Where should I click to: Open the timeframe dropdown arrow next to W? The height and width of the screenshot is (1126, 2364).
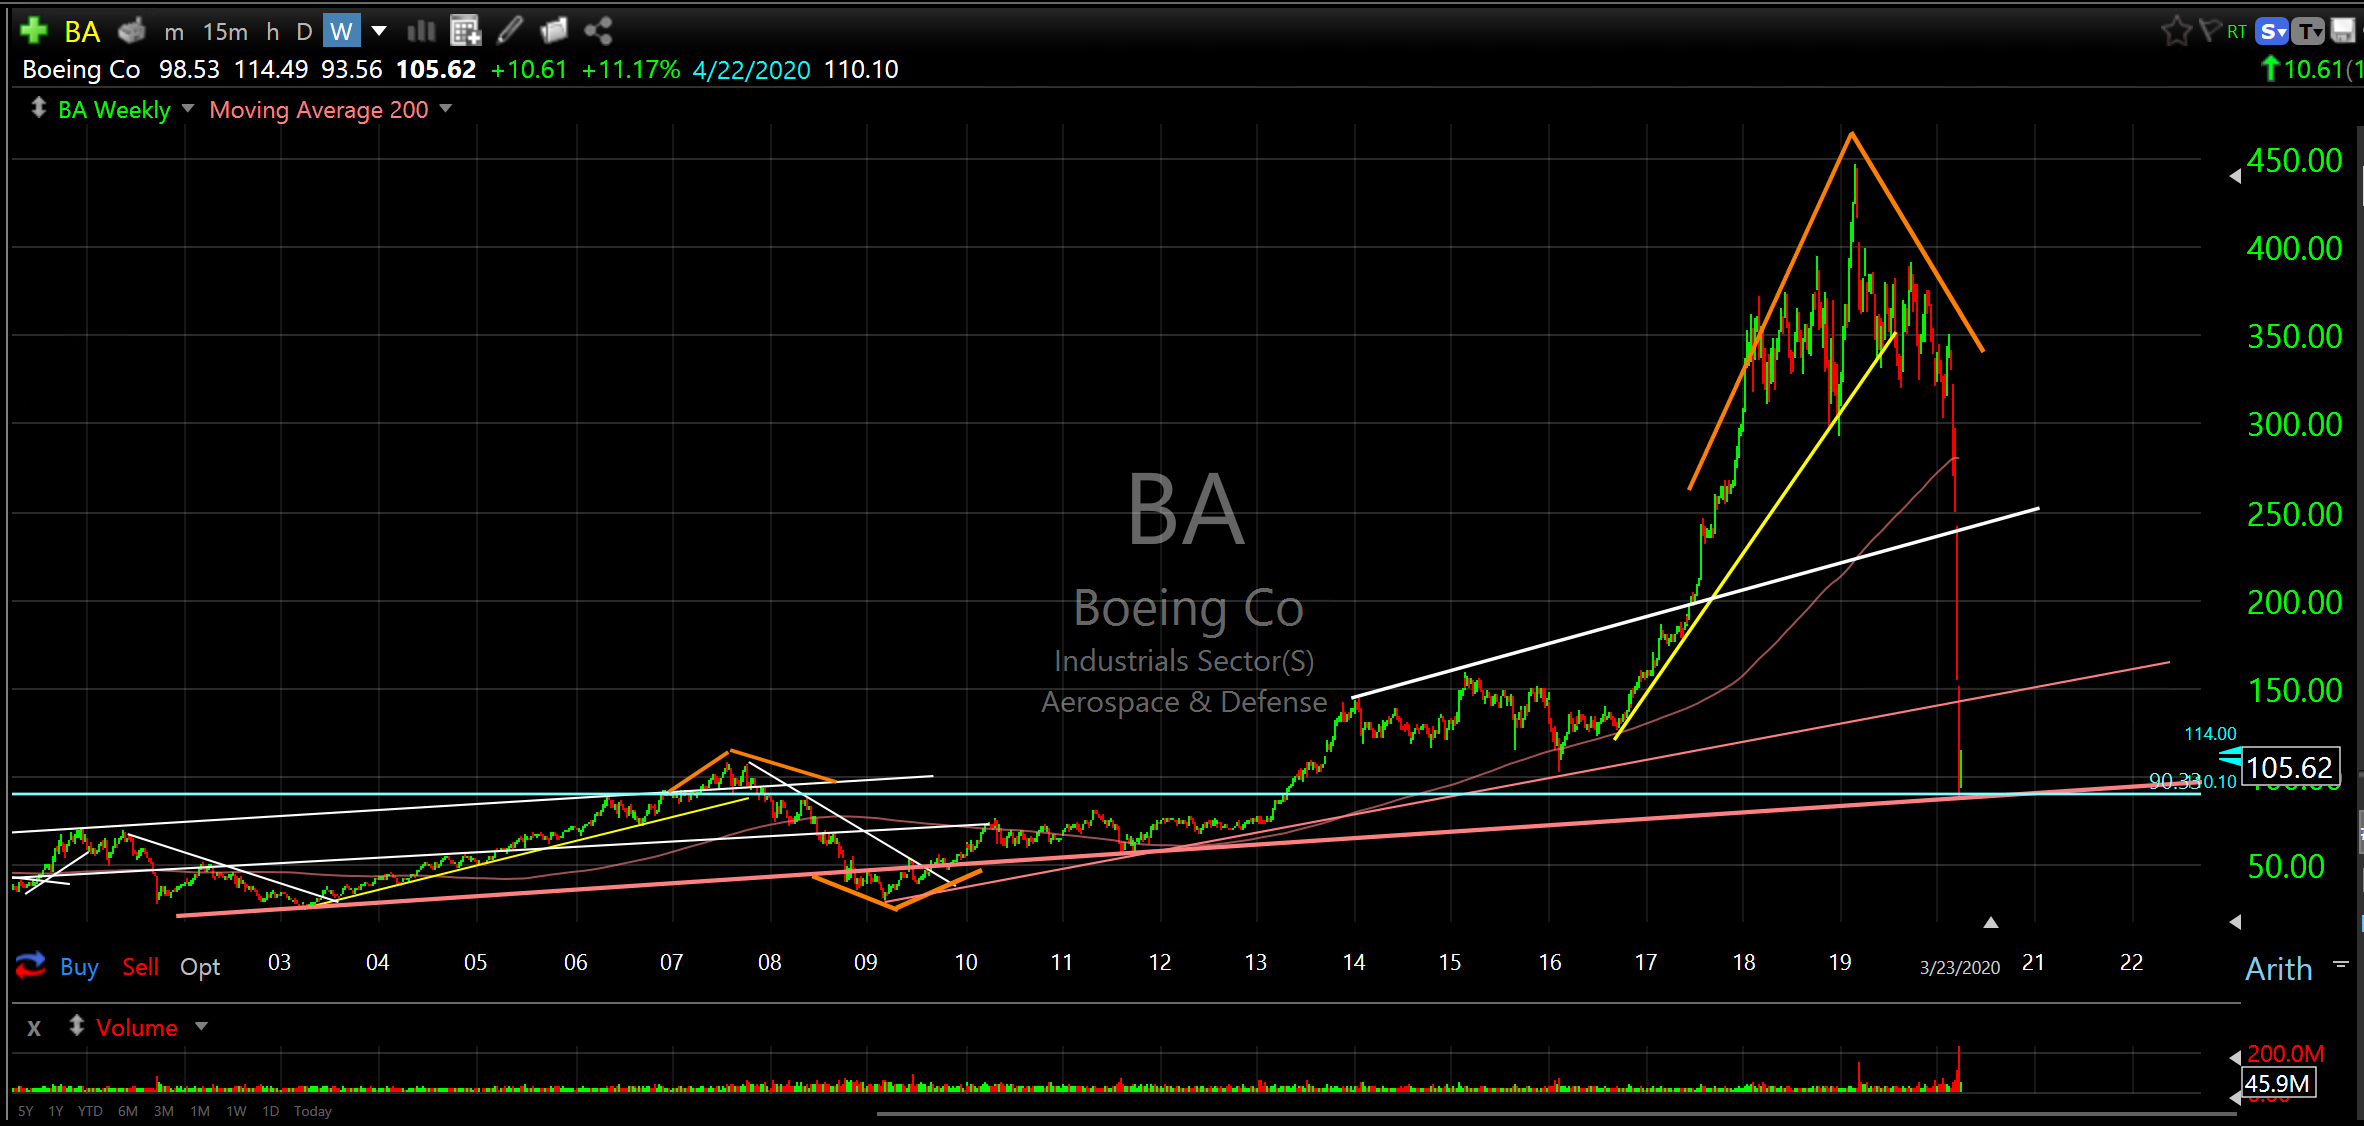click(379, 31)
